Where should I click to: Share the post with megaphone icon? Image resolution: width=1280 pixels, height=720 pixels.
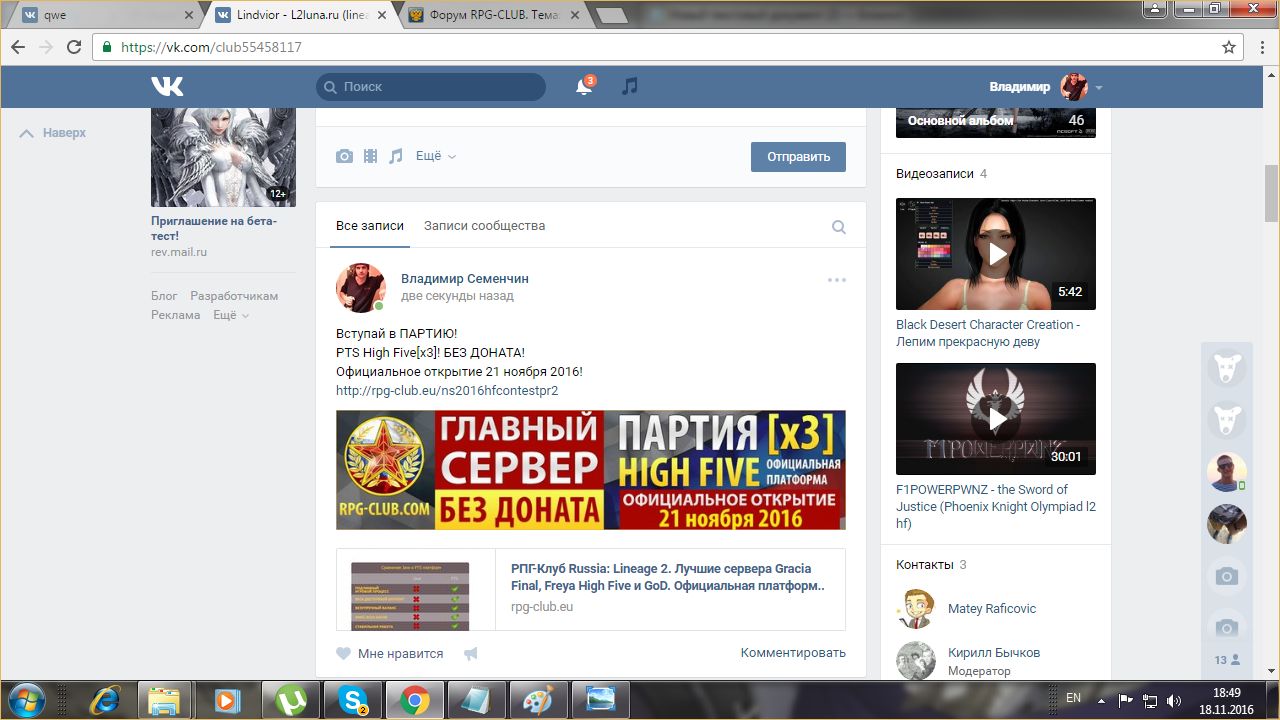470,653
